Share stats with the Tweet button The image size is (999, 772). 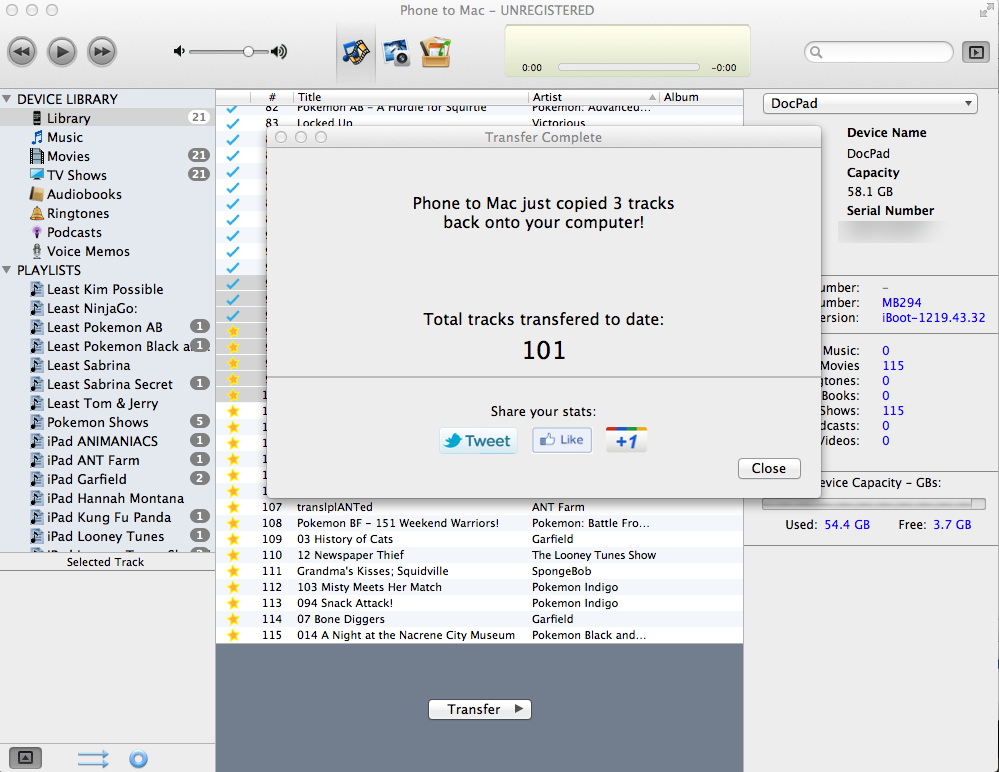coord(478,441)
